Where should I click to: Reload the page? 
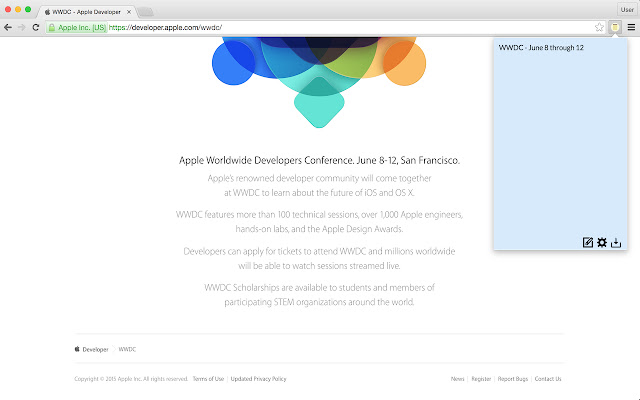tap(36, 27)
